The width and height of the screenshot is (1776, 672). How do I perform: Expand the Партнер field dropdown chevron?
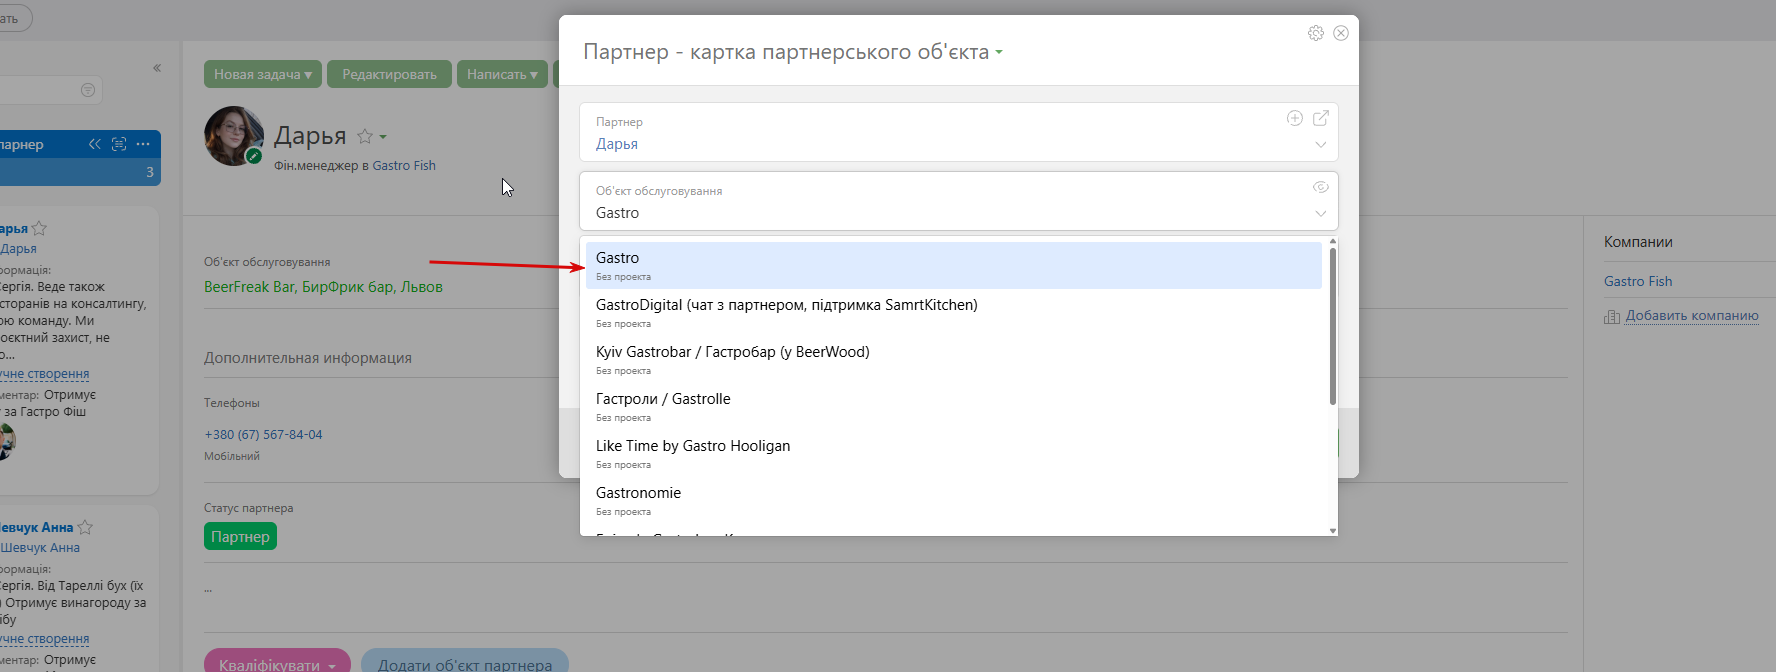pos(1321,145)
